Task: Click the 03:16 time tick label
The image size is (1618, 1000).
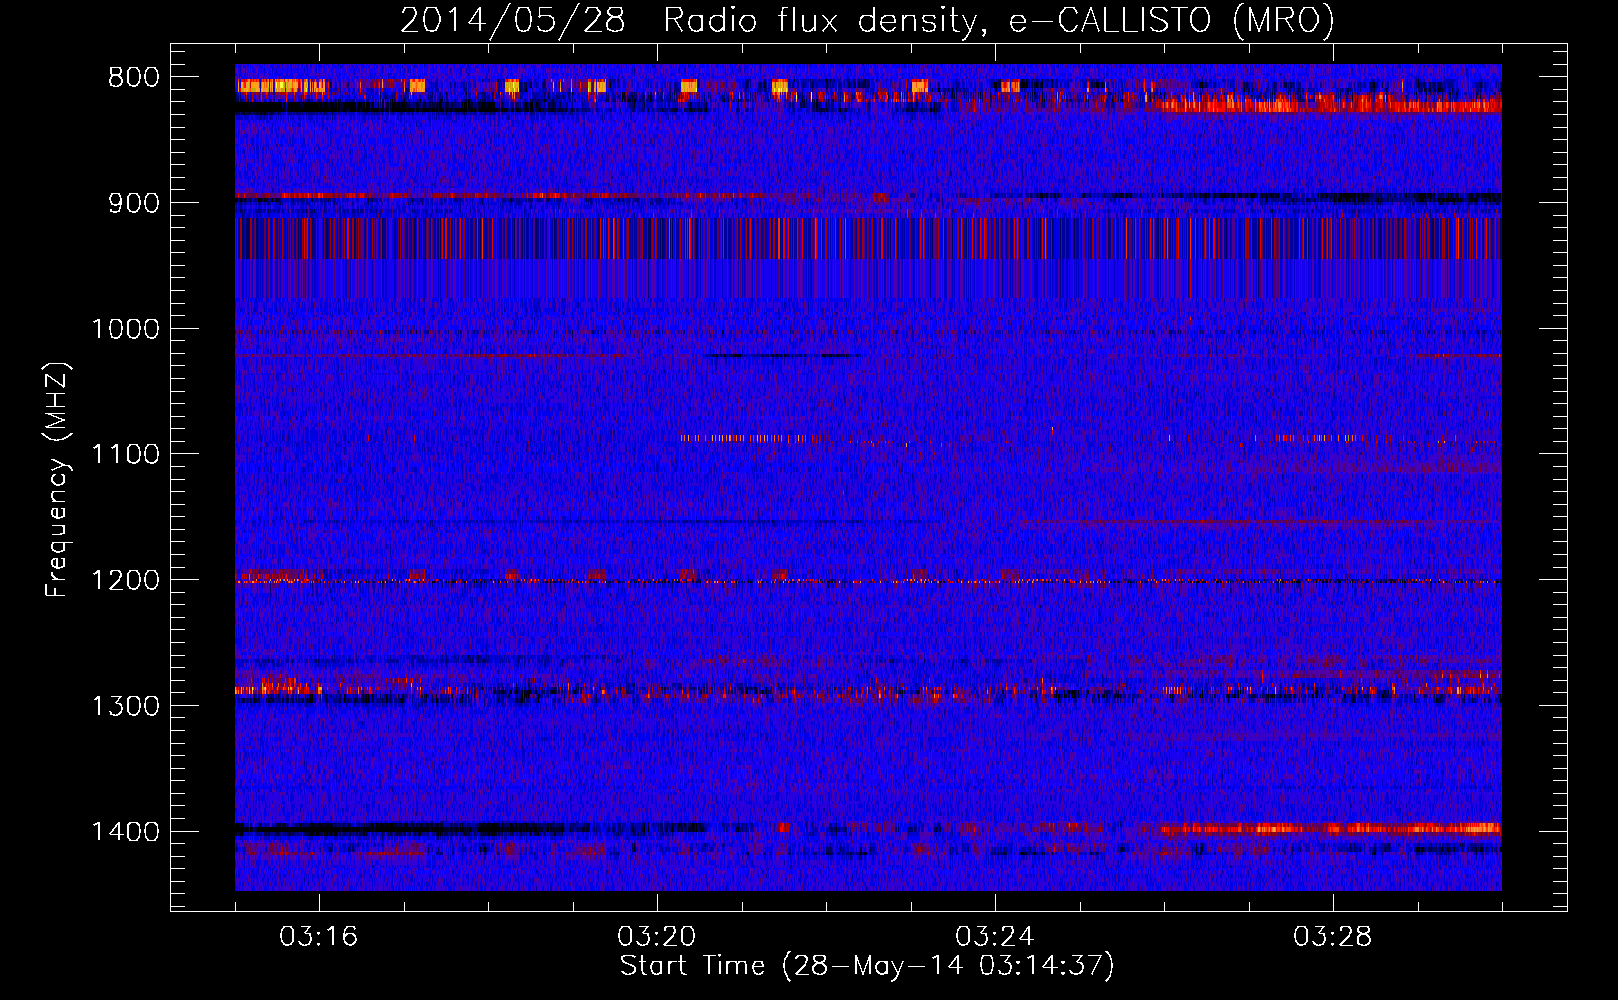Action: [318, 937]
